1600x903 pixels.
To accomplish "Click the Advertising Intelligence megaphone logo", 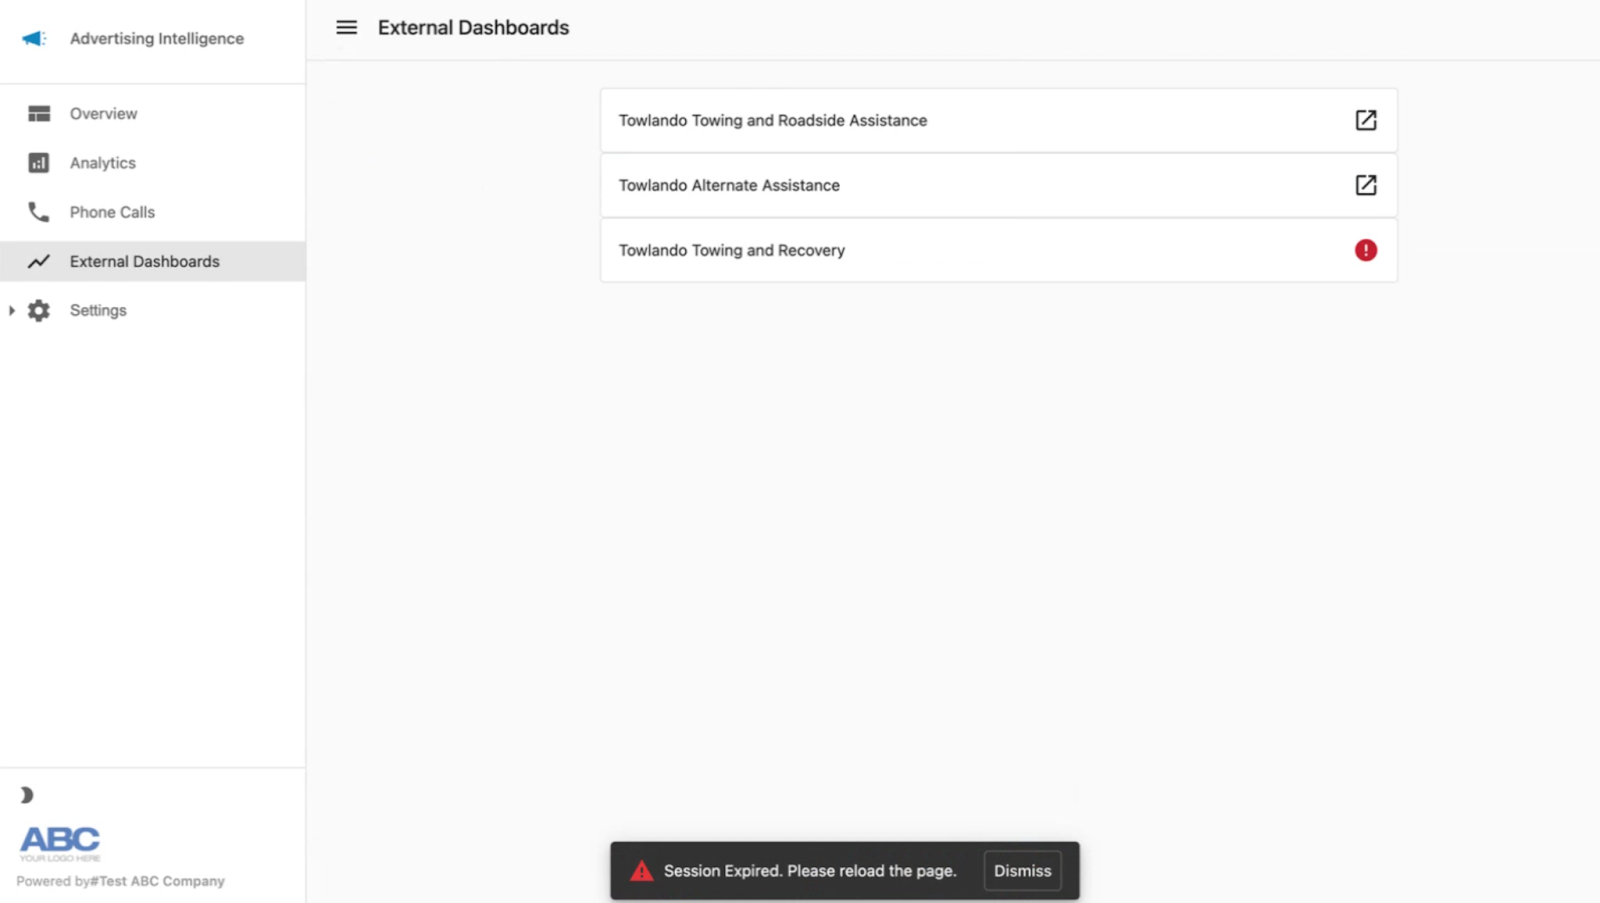I will (33, 38).
